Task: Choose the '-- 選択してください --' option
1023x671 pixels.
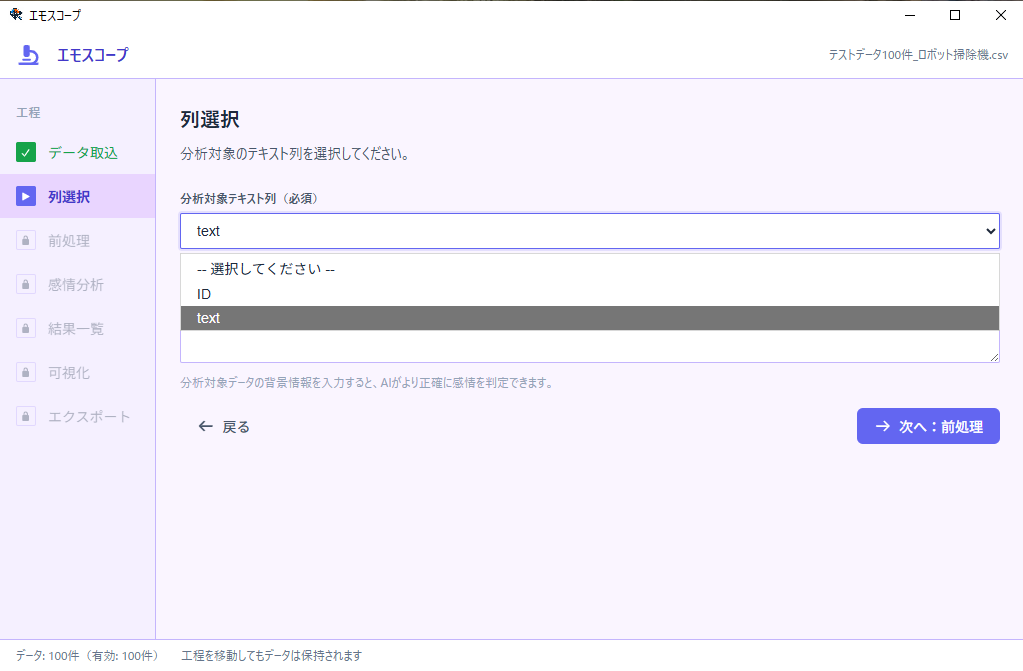Action: 590,269
